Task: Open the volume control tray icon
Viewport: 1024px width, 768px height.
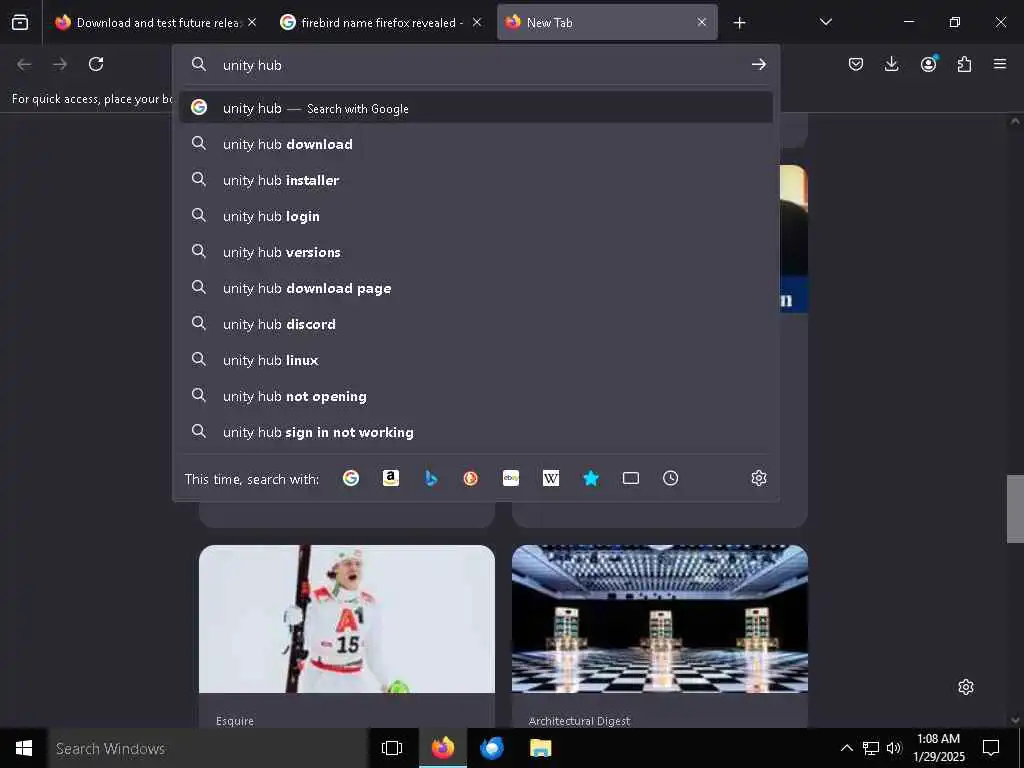Action: click(894, 748)
